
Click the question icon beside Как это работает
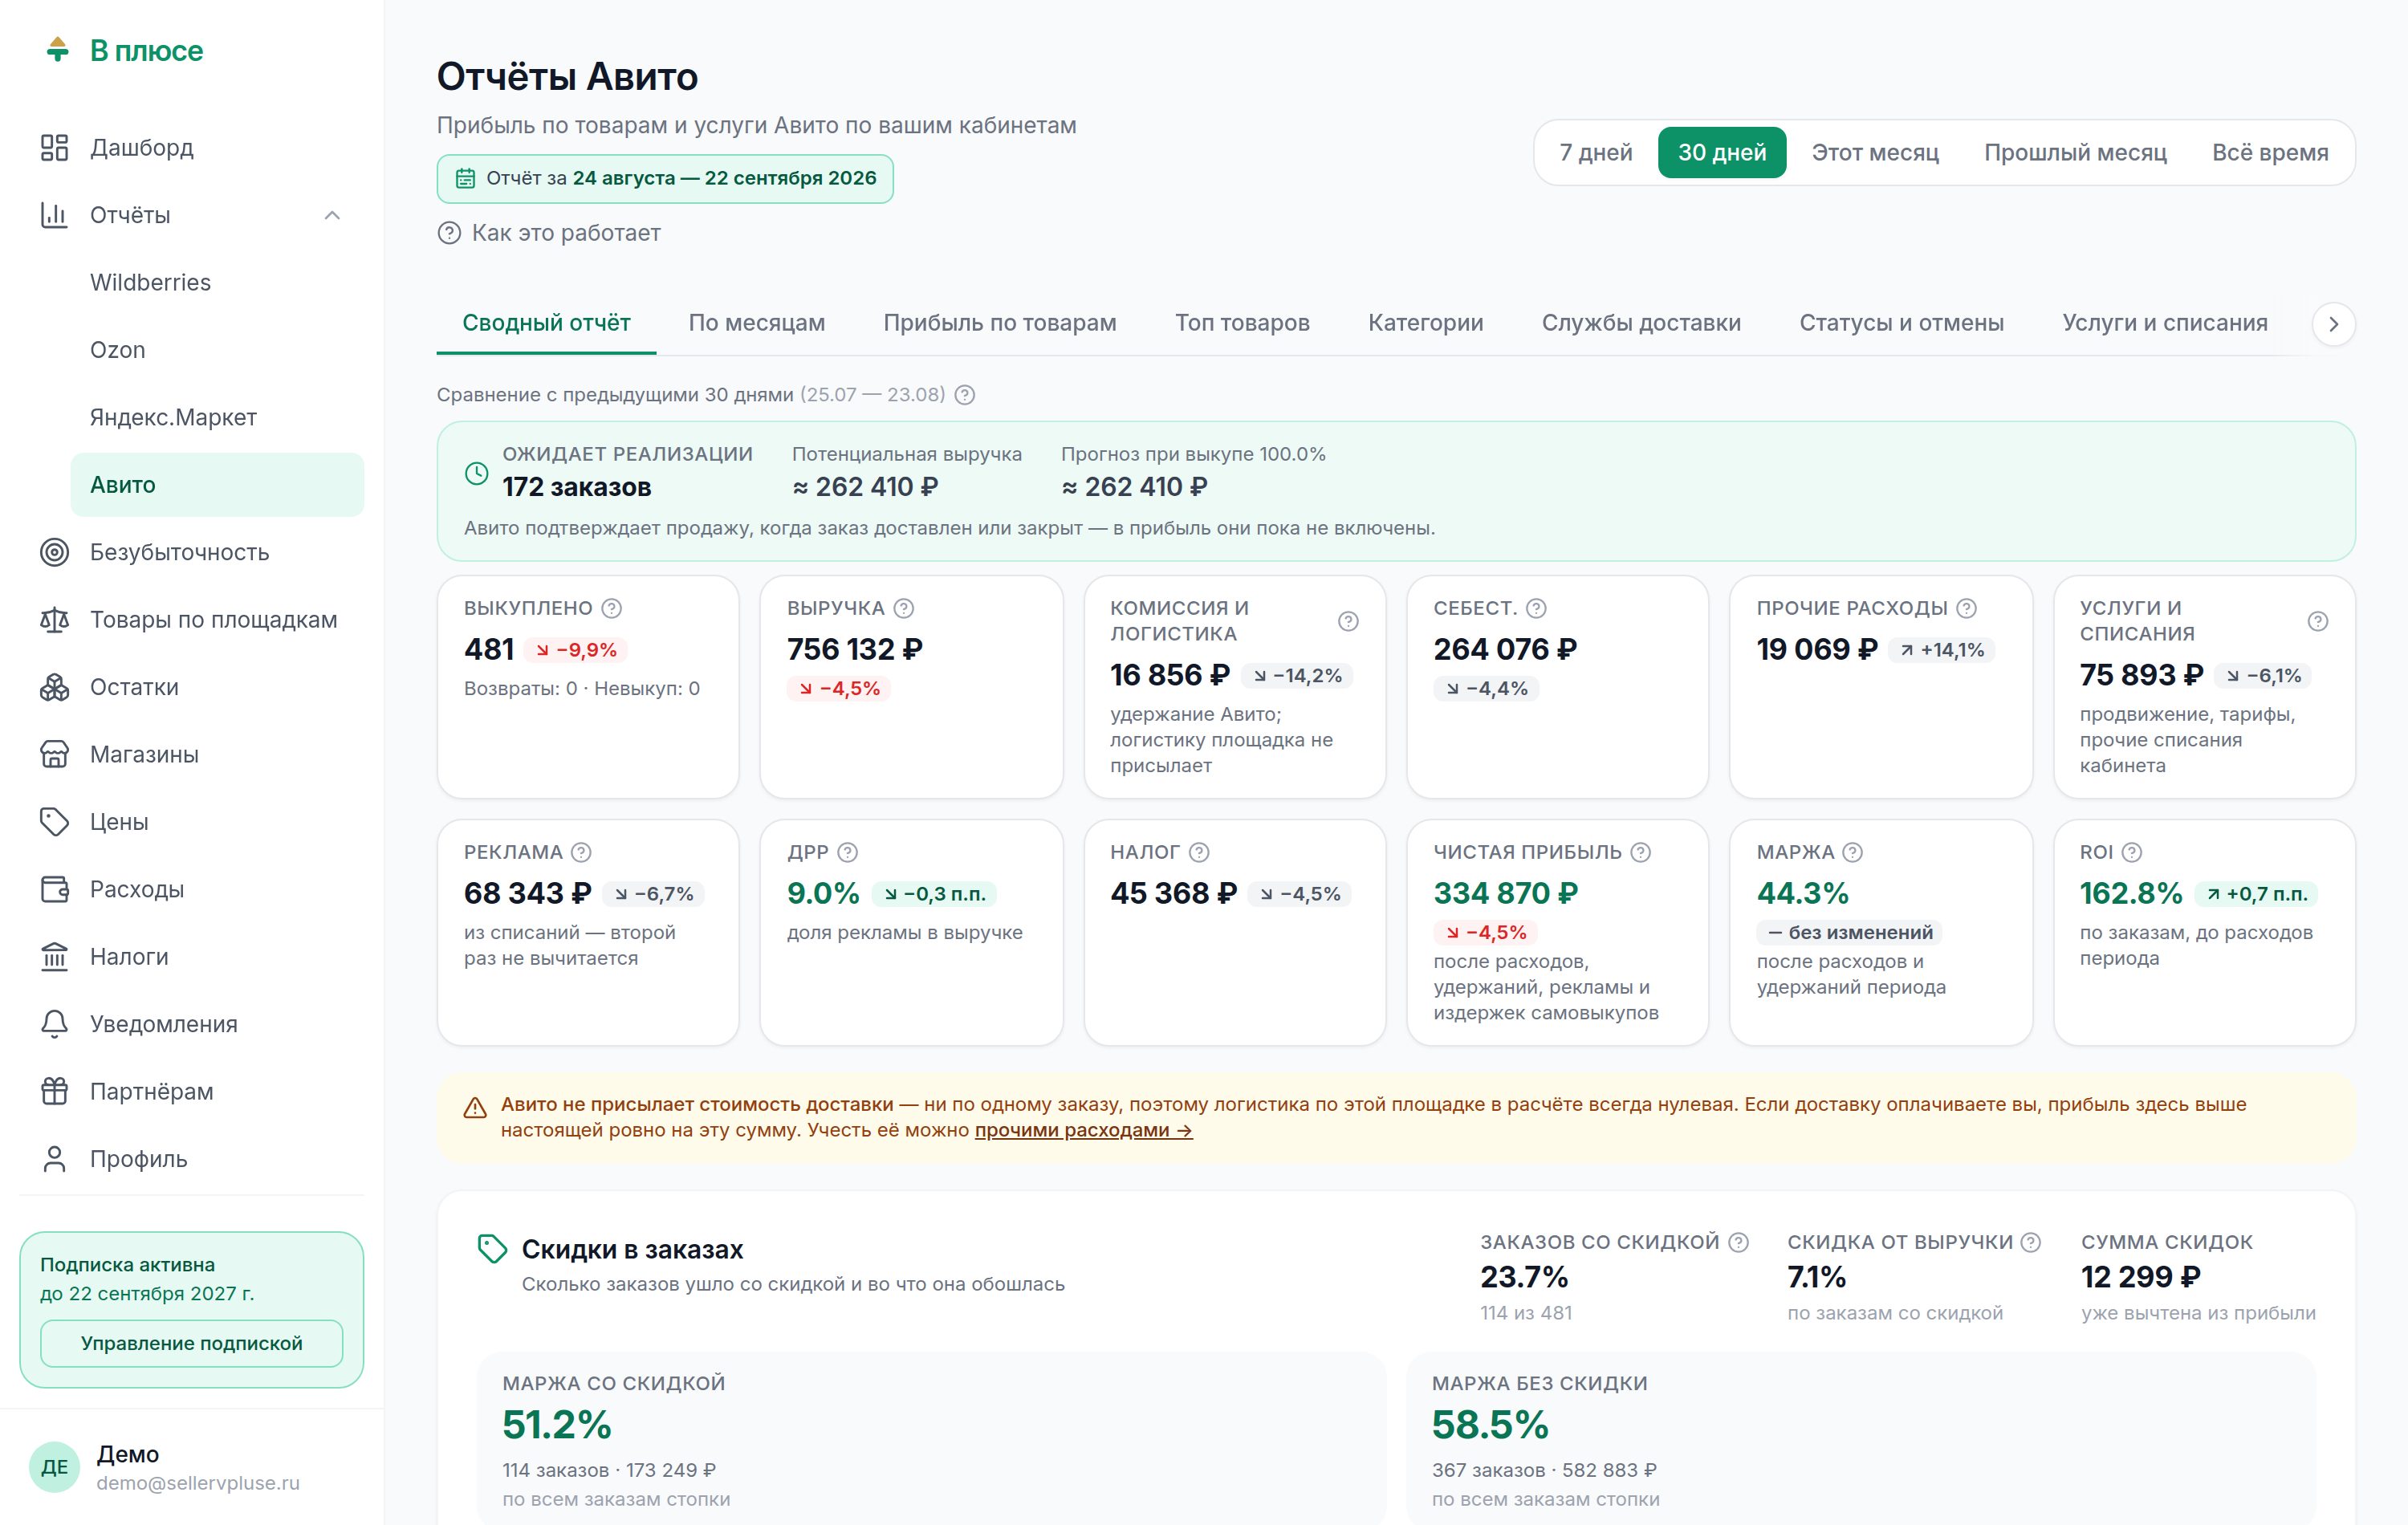coord(449,233)
